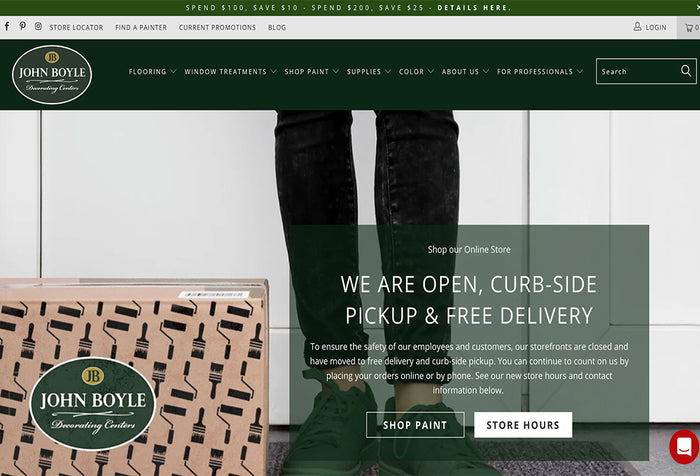The height and width of the screenshot is (476, 700).
Task: Open the Instagram icon link
Action: tap(38, 26)
